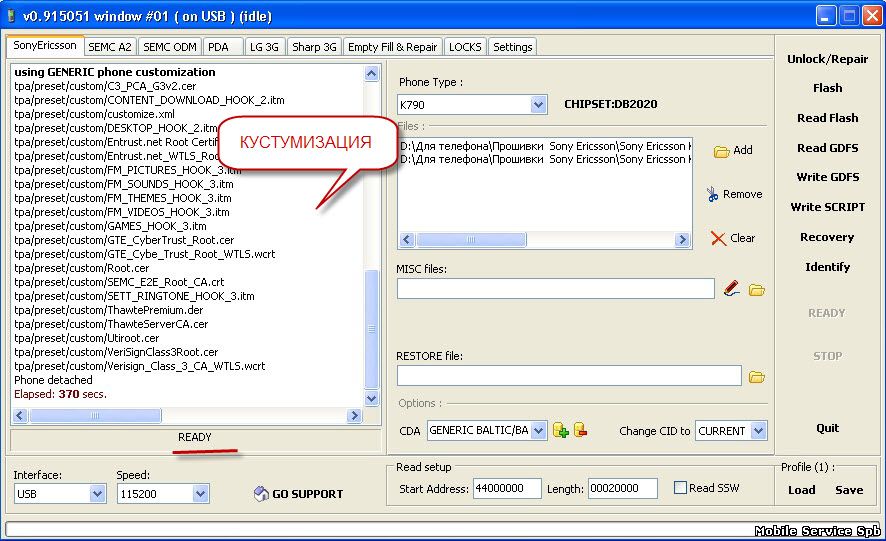Switch to the LOCKS tab
Viewport: 886px width, 541px height.
tap(465, 47)
